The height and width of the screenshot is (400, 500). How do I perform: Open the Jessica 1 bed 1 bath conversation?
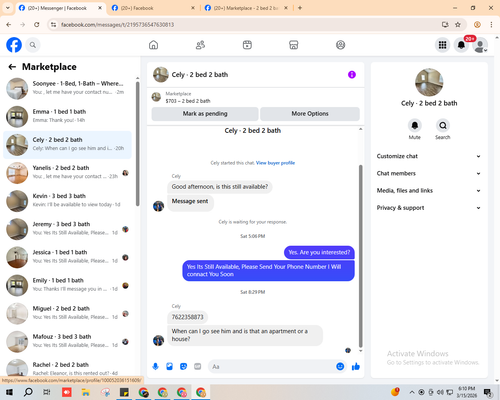point(67,257)
